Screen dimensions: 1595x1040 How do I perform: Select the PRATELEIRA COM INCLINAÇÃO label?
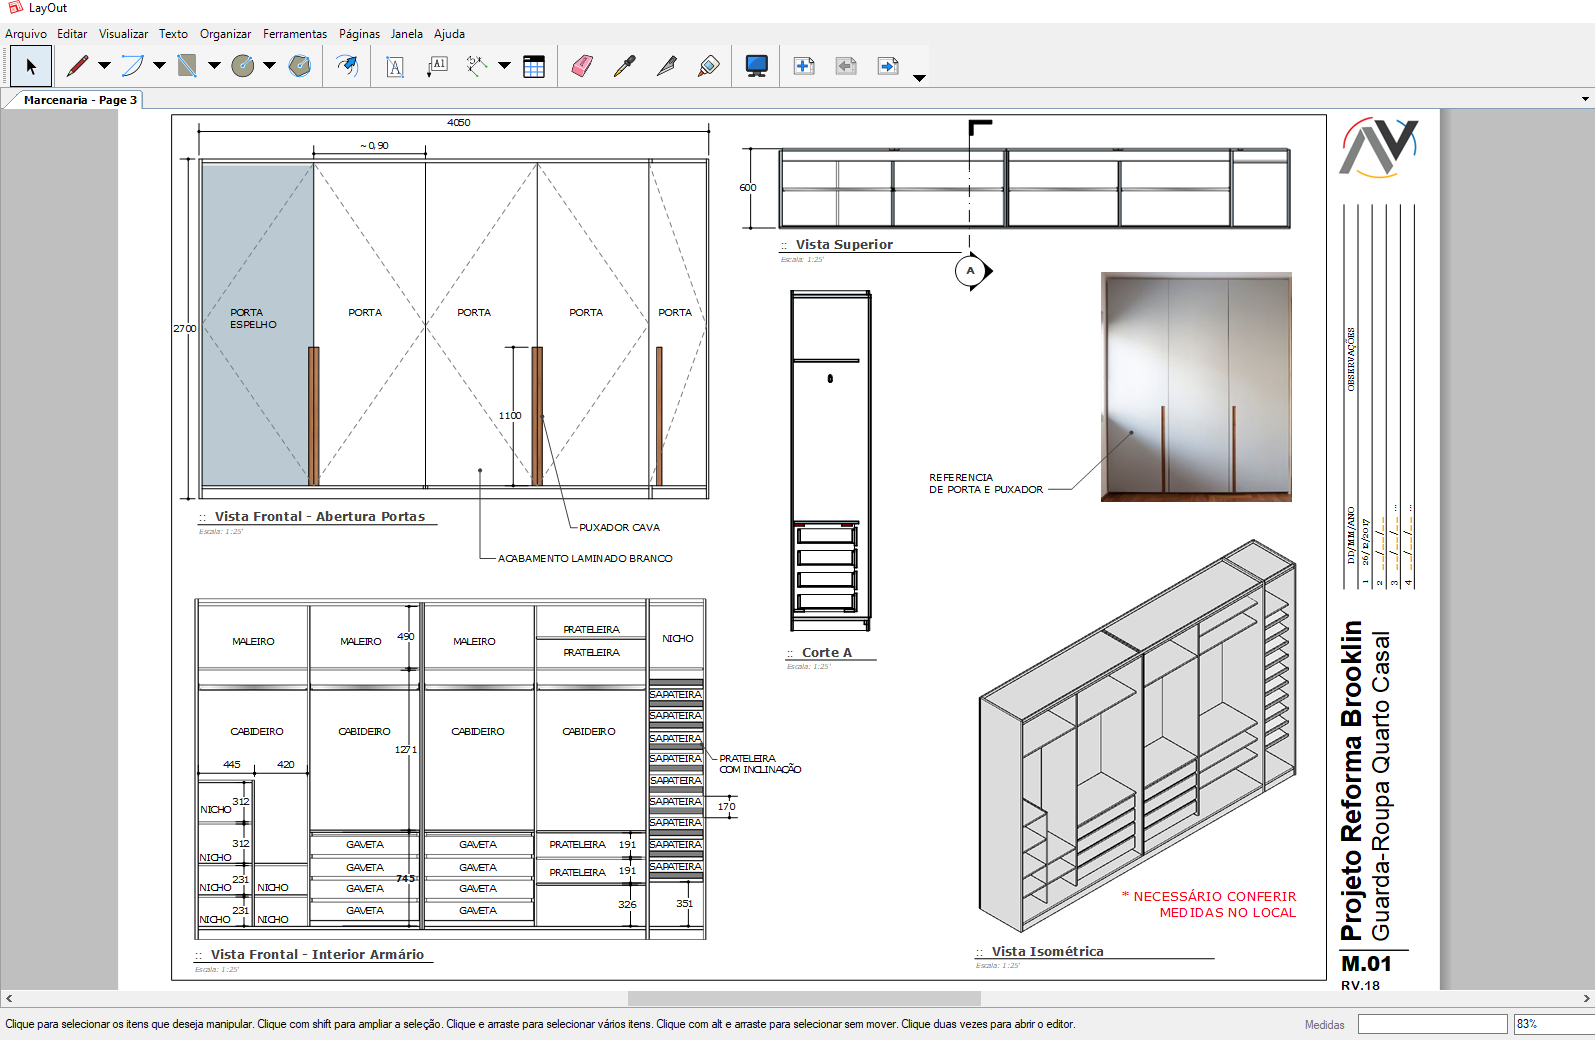760,764
